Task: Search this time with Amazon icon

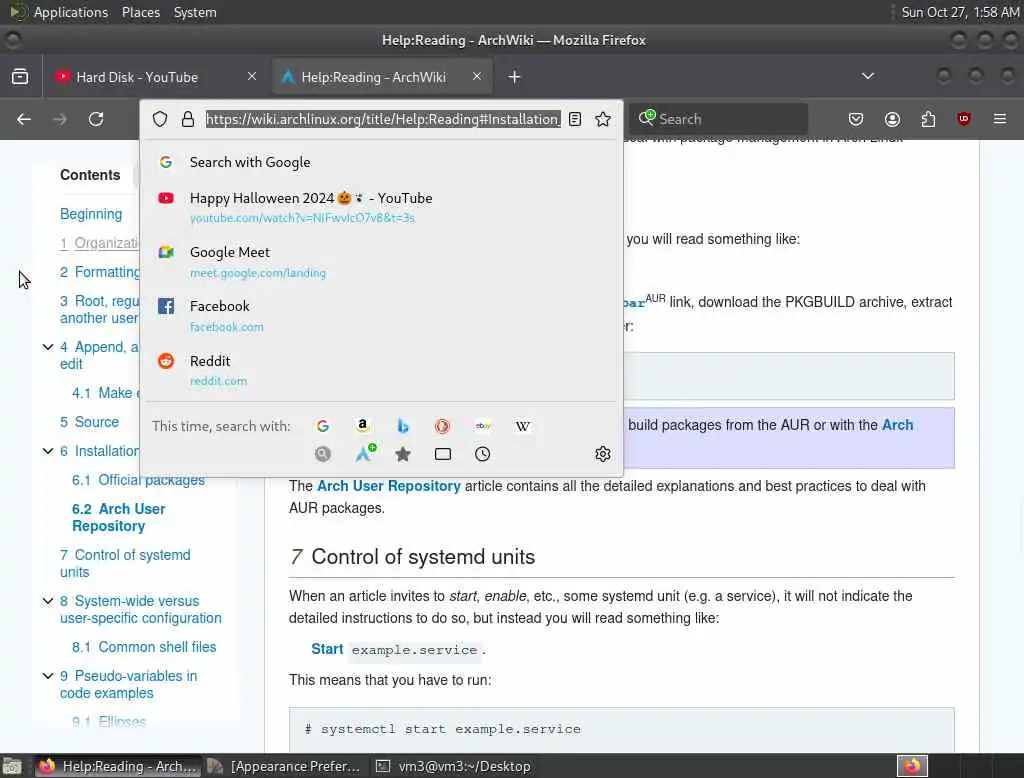Action: (362, 426)
